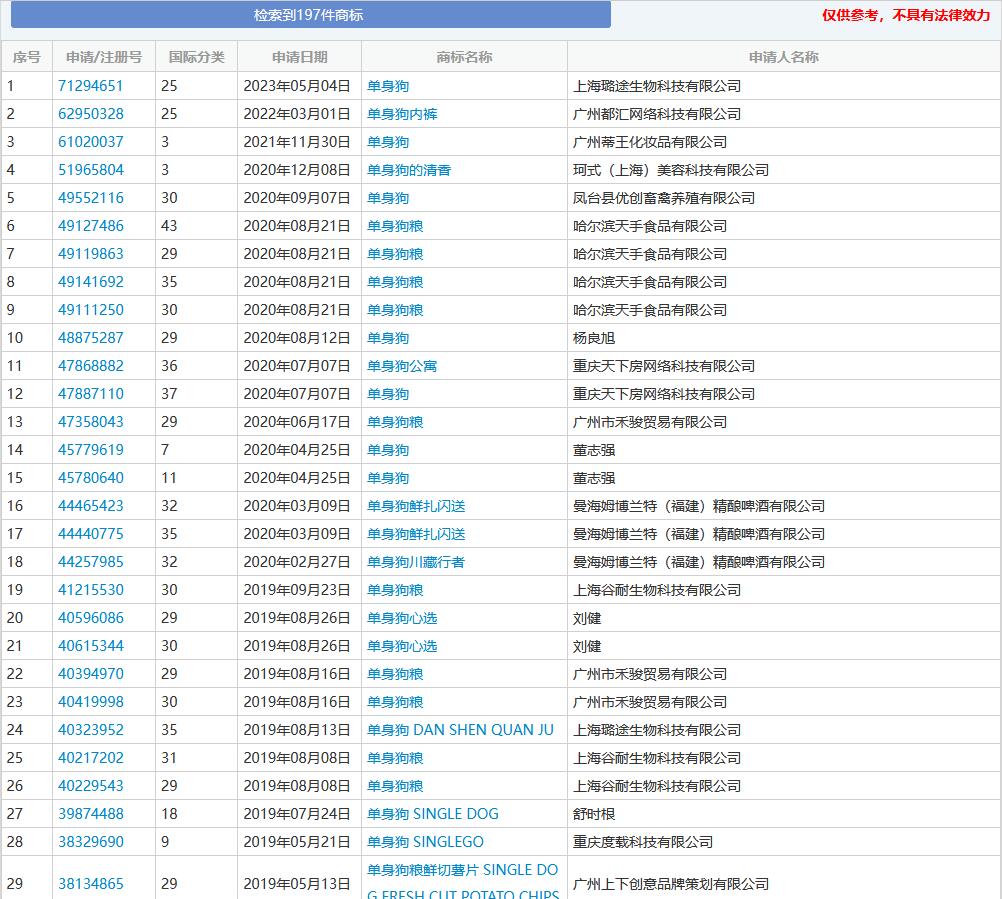Select applicant 重庆度载科技有限公司
The height and width of the screenshot is (899, 1002).
point(643,841)
